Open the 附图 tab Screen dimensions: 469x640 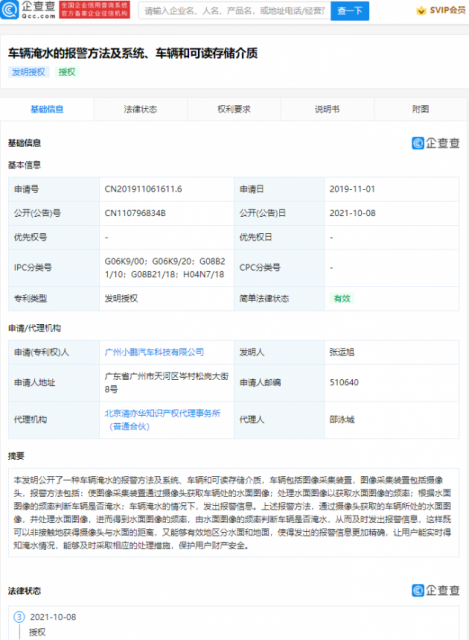(420, 109)
